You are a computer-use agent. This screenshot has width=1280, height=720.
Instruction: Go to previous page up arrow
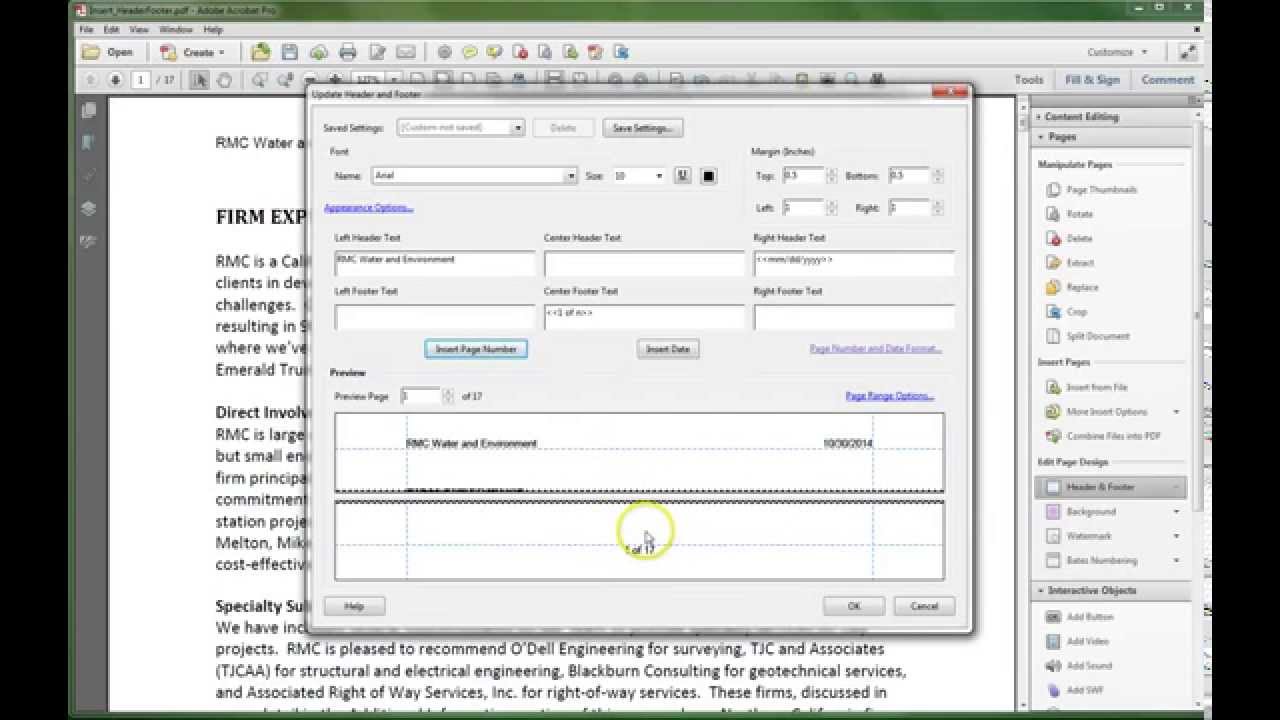click(91, 79)
